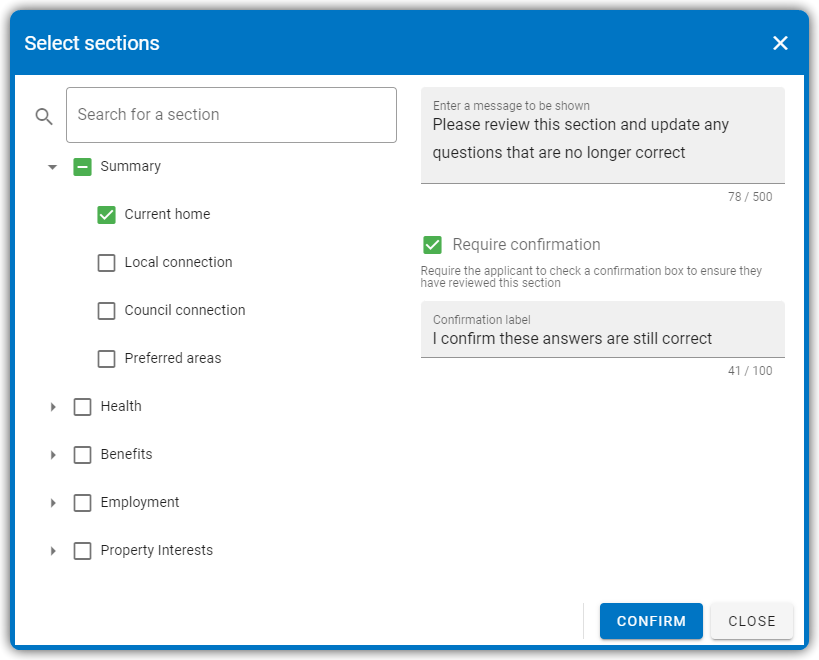Tick the Benefits section checkbox
The image size is (819, 660).
point(83,455)
